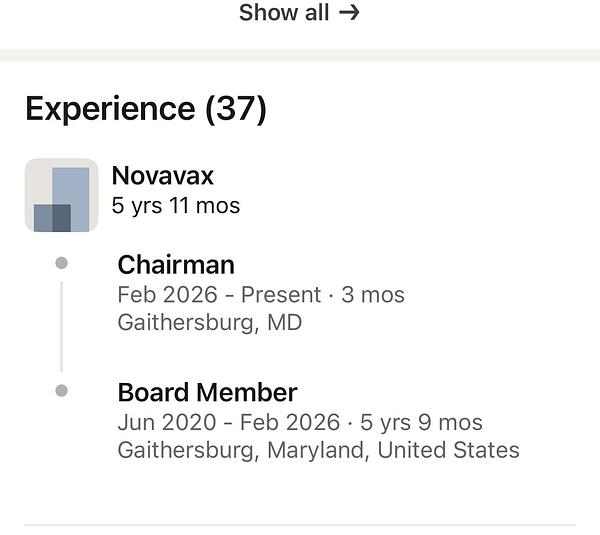The width and height of the screenshot is (600, 535).
Task: Click the timeline dot beside Board Member
Action: pyautogui.click(x=62, y=390)
